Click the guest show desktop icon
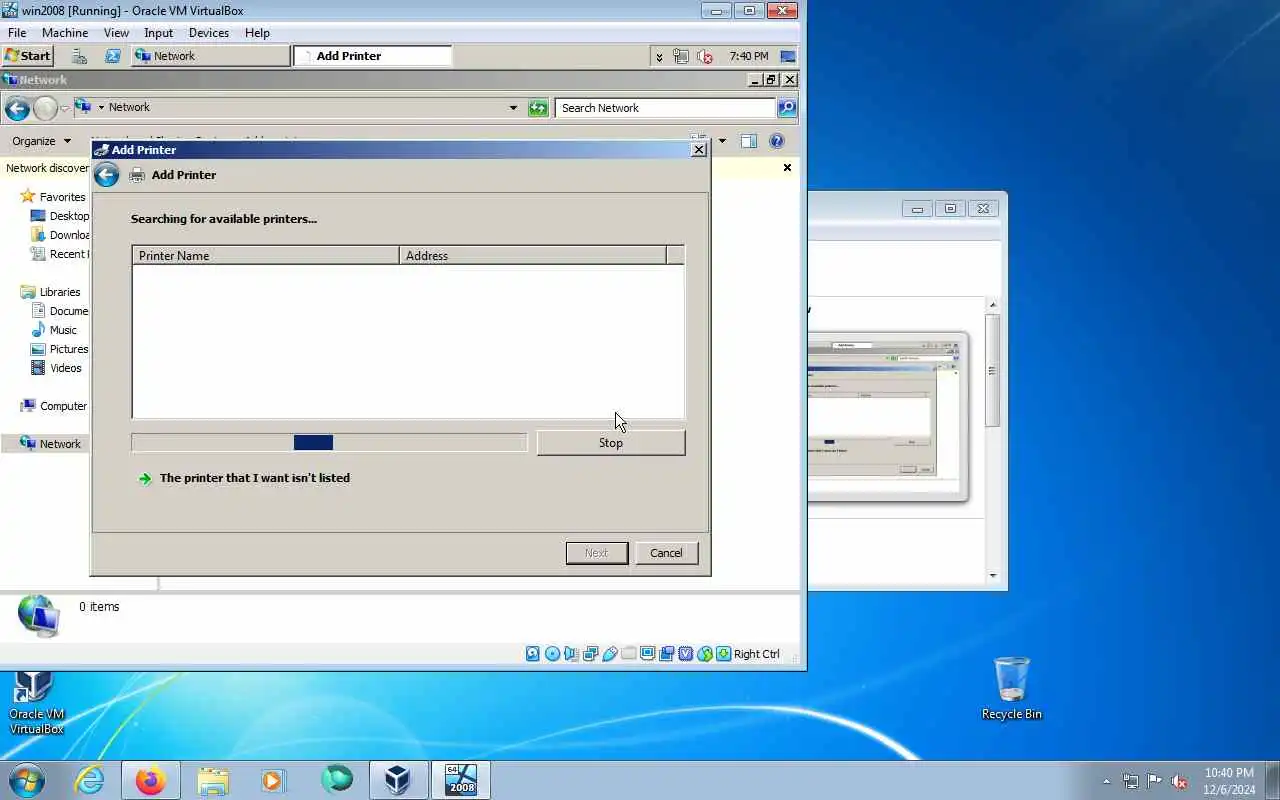Viewport: 1280px width, 800px height. (788, 57)
